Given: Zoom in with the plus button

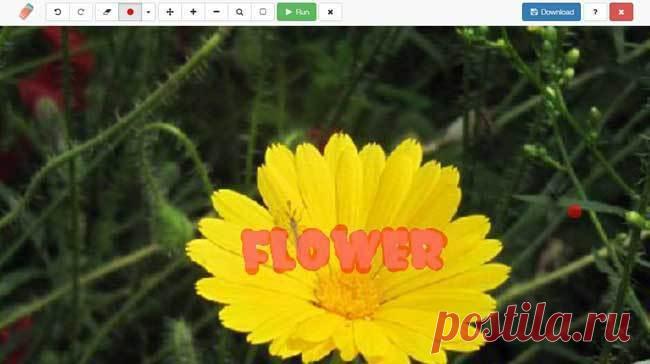Looking at the screenshot, I should 193,12.
